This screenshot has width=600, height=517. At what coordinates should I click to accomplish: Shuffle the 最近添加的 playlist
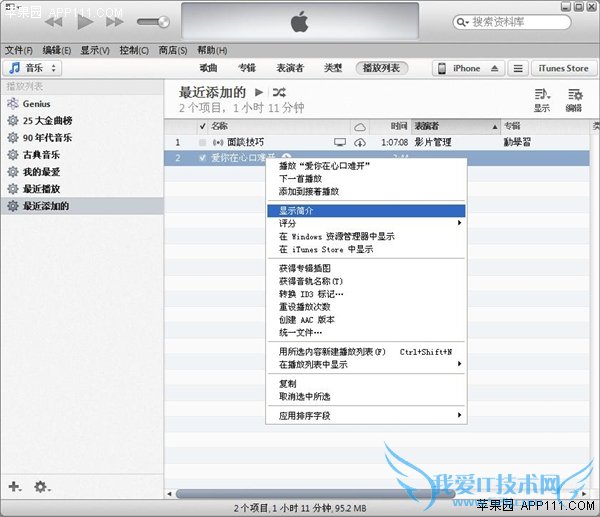279,92
